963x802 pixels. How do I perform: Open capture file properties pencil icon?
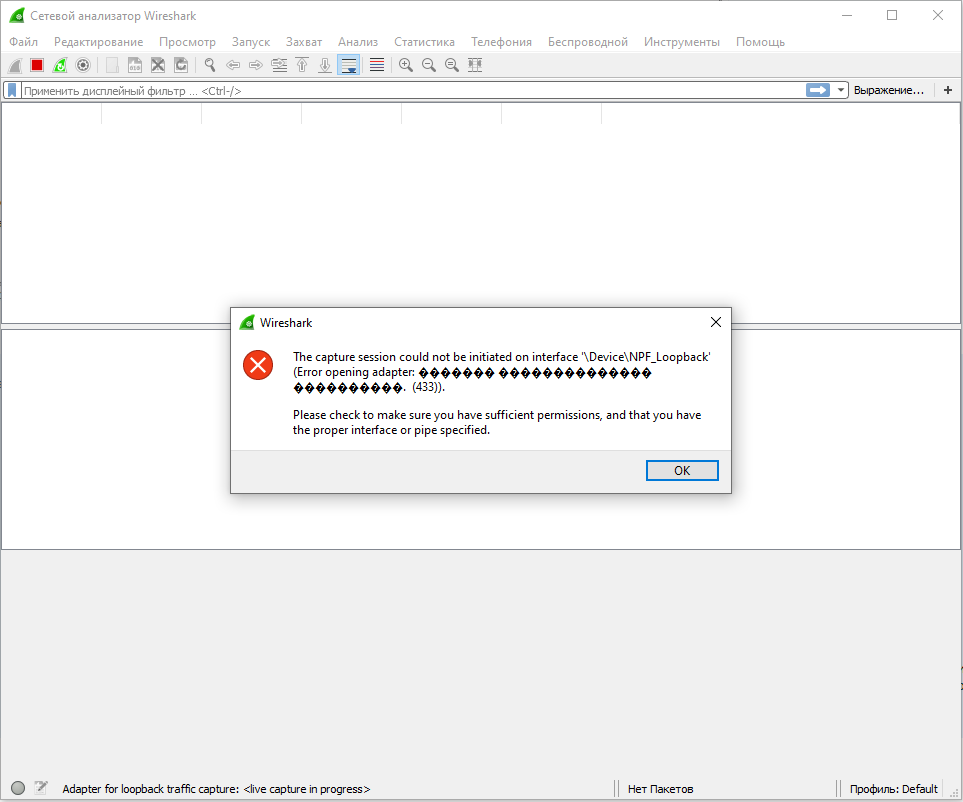41,787
